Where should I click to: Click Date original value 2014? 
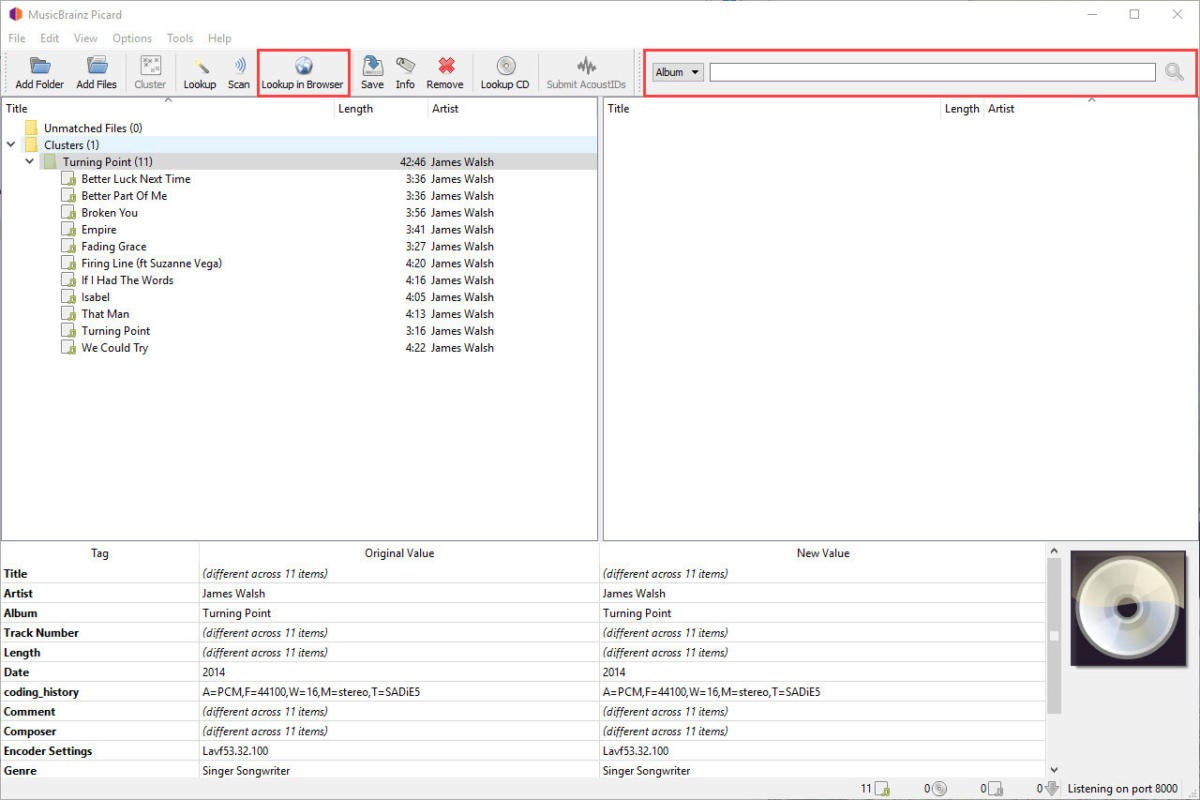214,672
